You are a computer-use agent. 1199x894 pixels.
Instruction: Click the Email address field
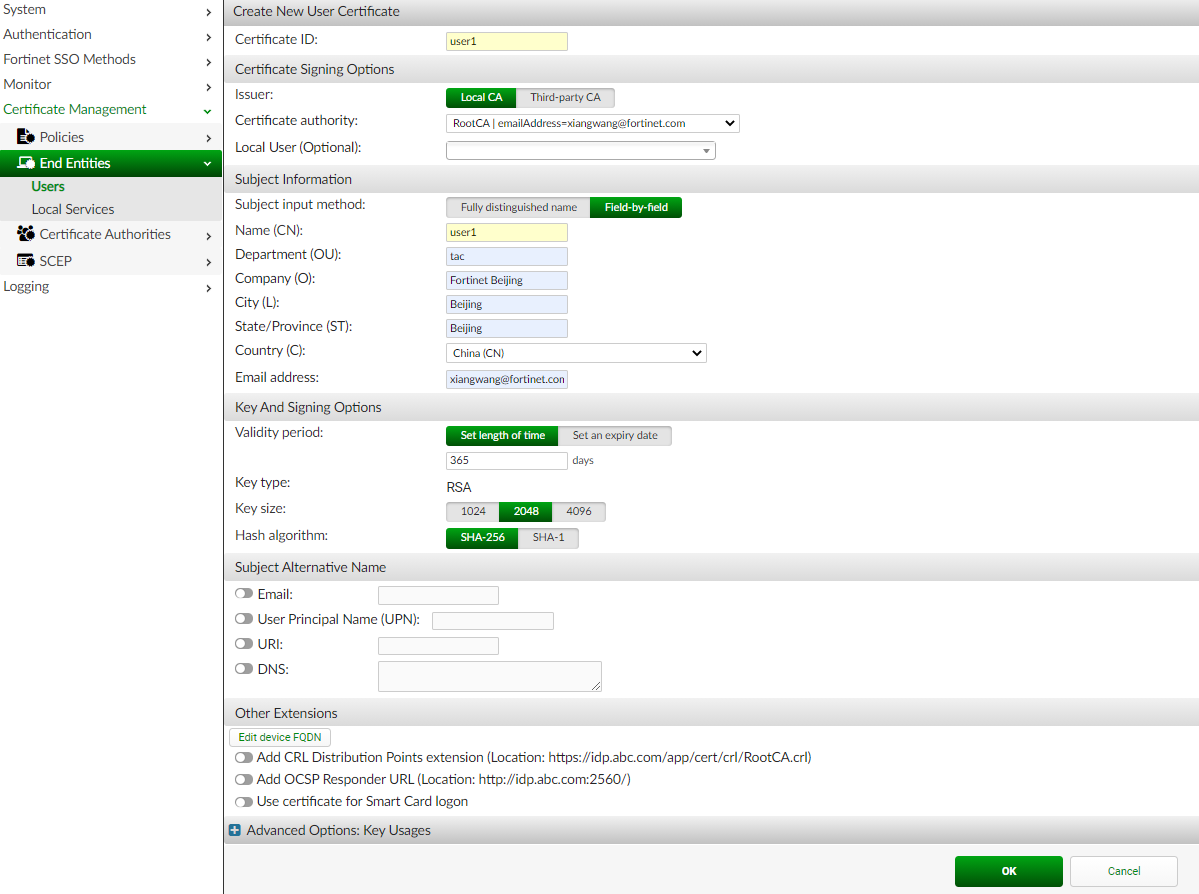pyautogui.click(x=507, y=379)
